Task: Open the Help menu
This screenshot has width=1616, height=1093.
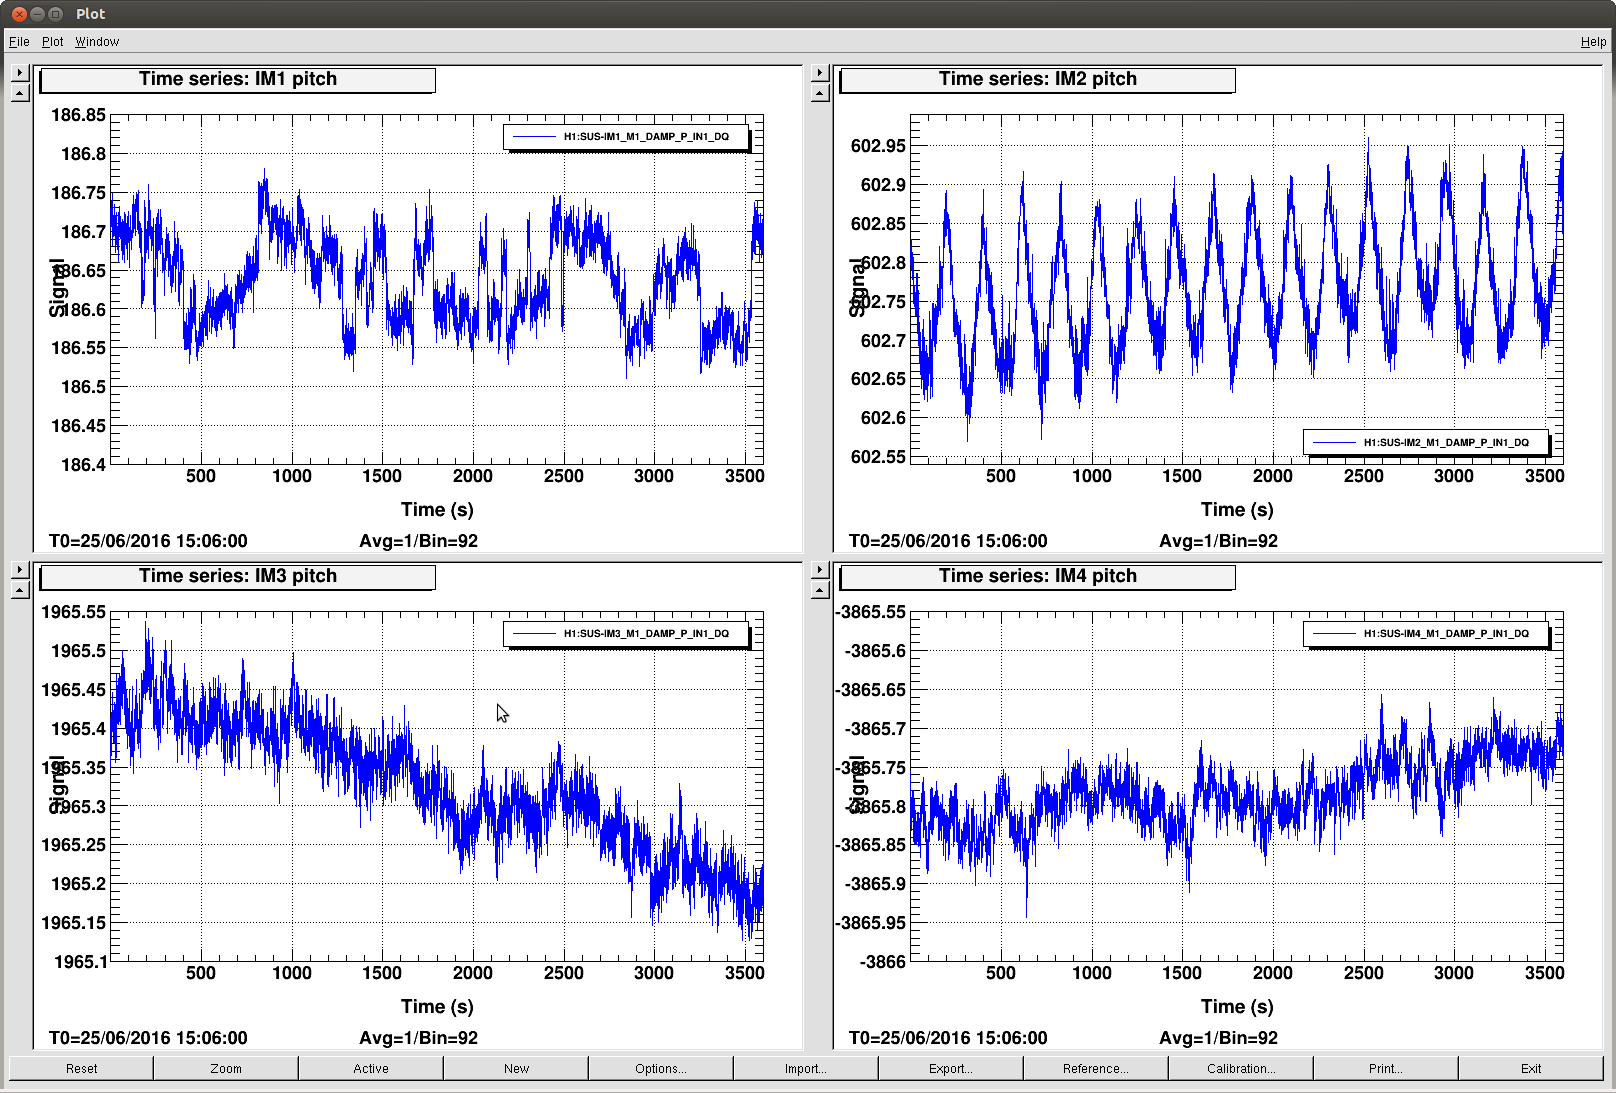Action: click(x=1593, y=42)
